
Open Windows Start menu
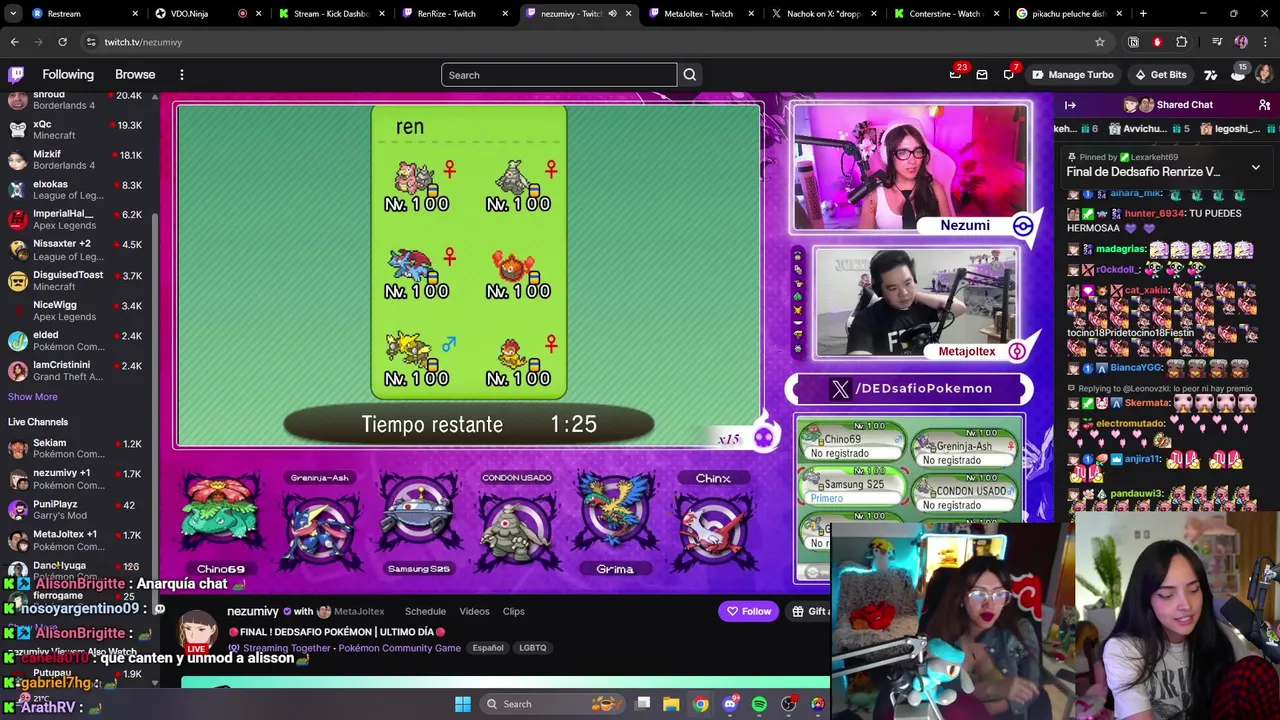463,704
